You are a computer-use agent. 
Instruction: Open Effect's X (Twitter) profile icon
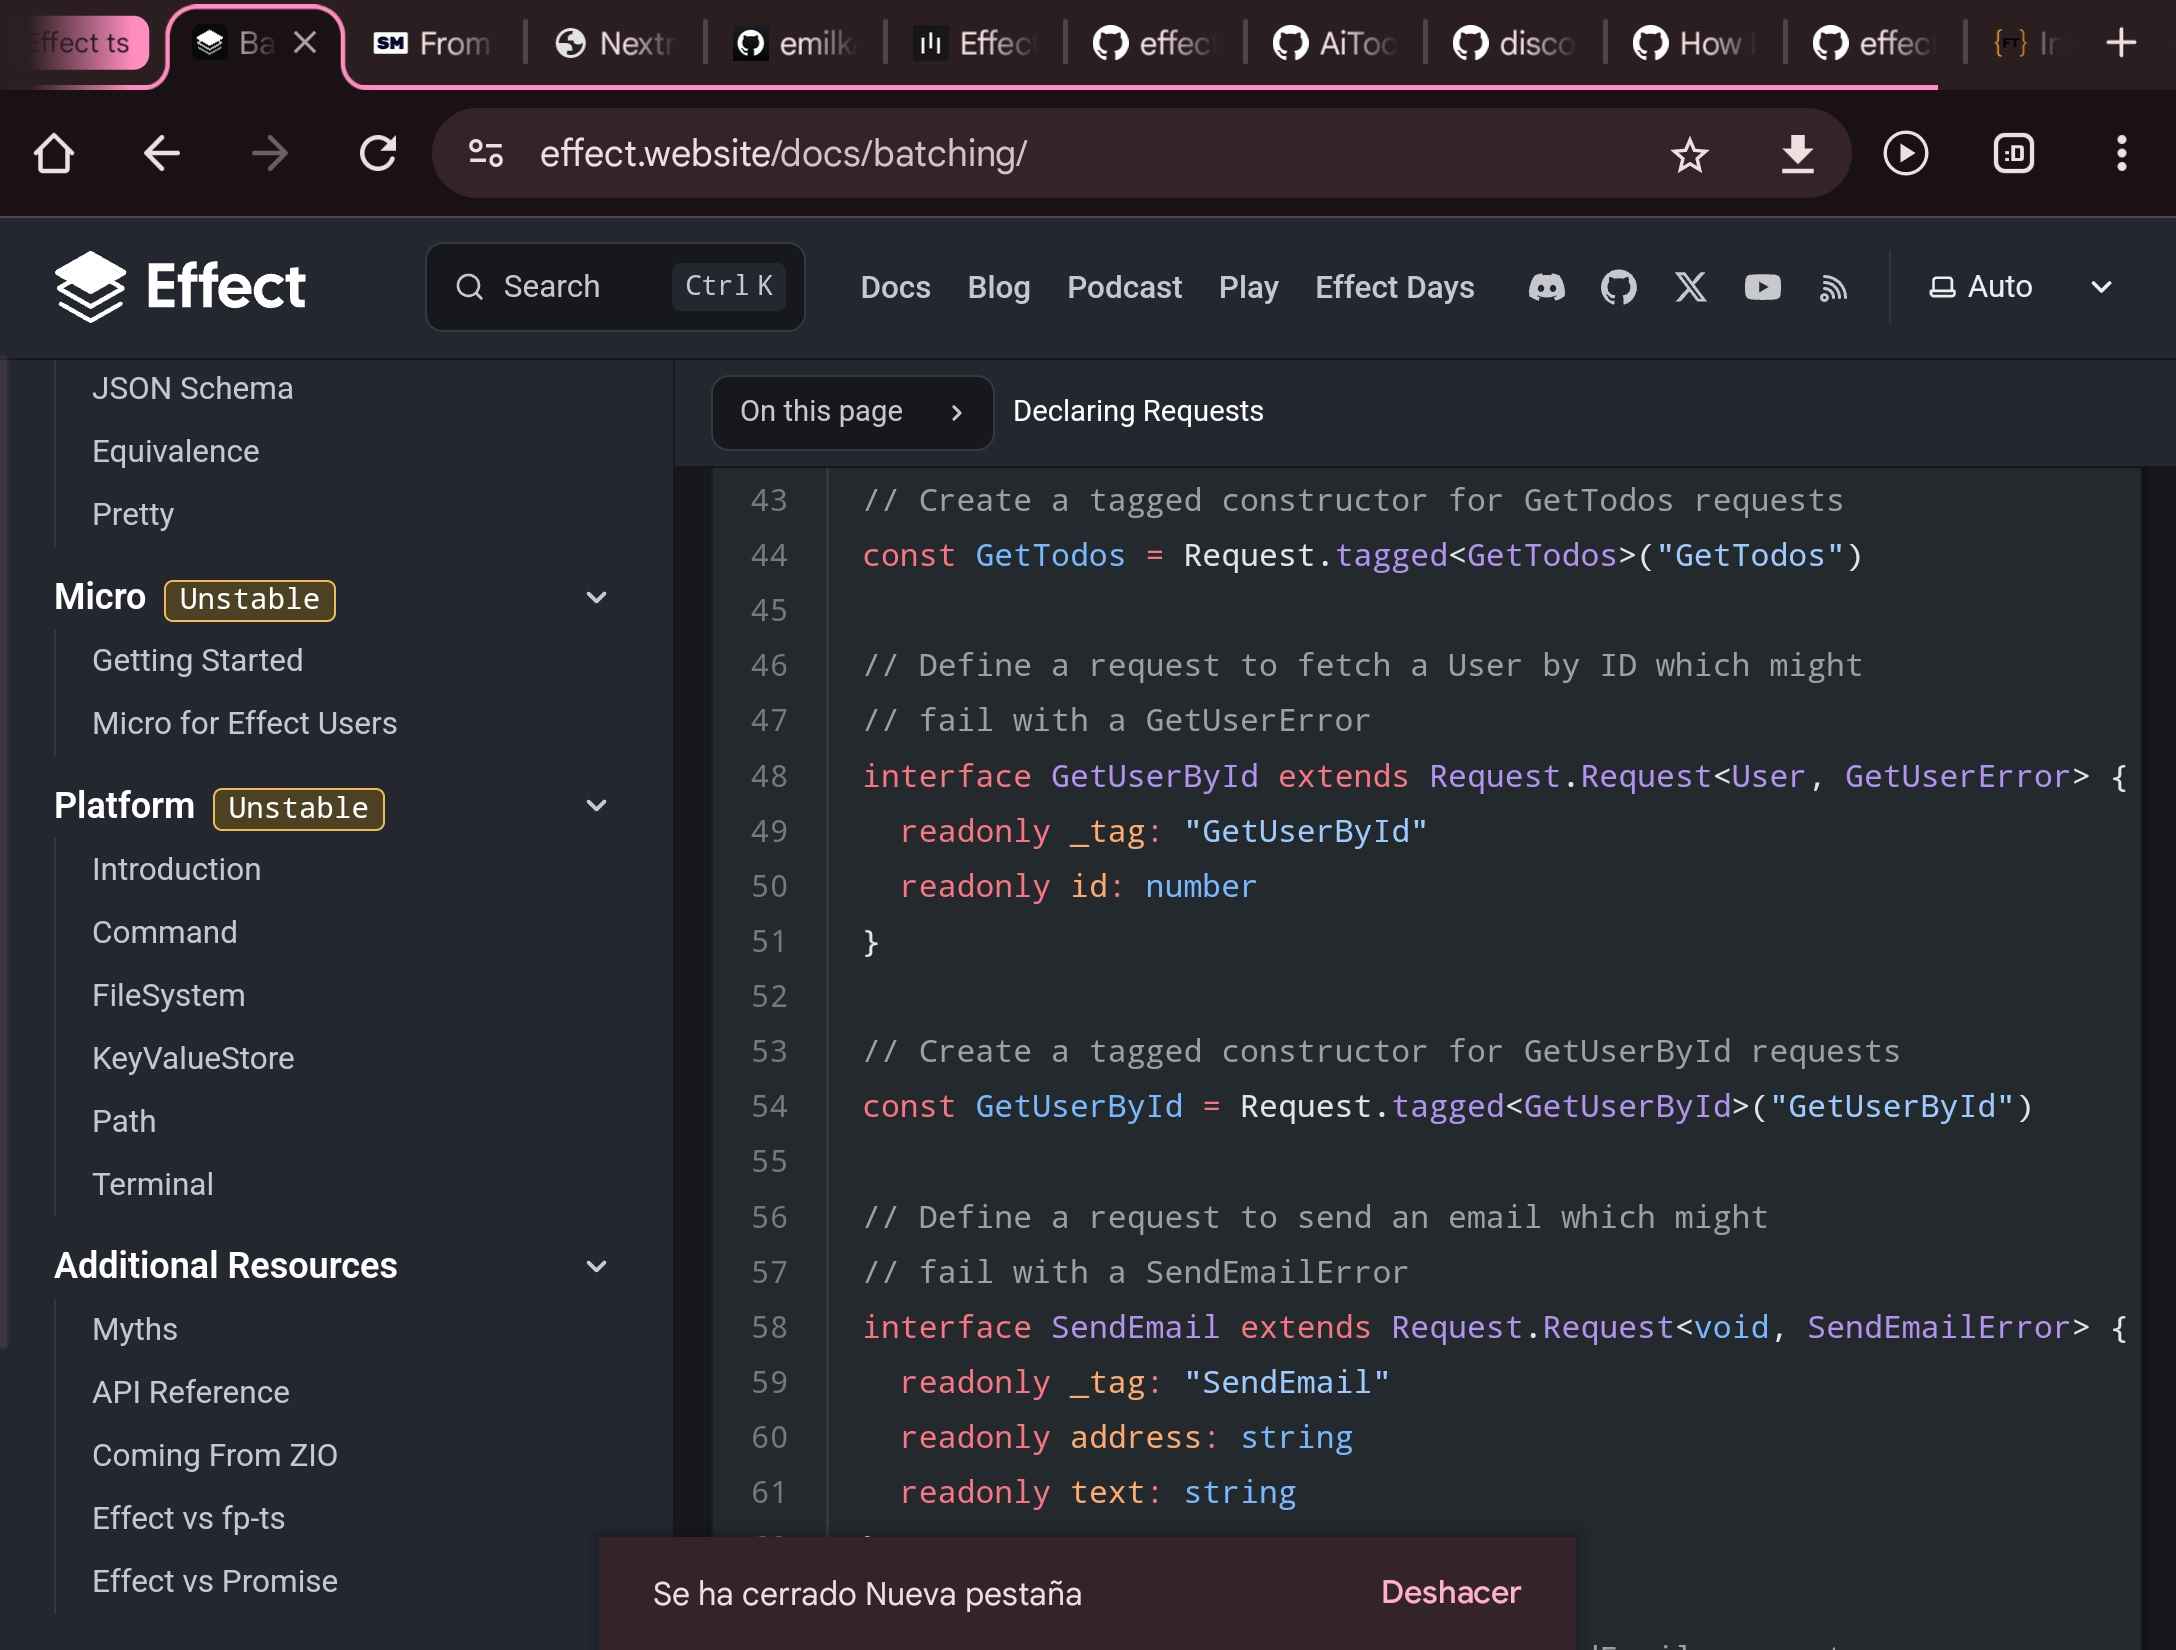[1690, 287]
